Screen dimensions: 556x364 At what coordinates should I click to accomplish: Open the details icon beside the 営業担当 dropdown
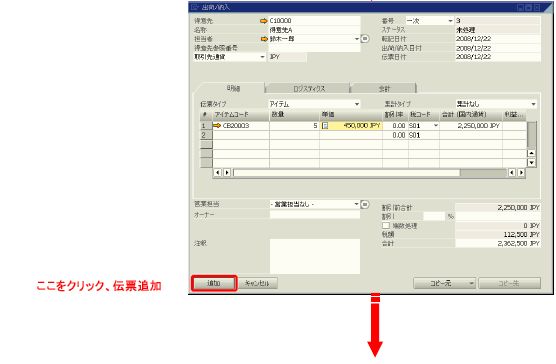[x=365, y=204]
